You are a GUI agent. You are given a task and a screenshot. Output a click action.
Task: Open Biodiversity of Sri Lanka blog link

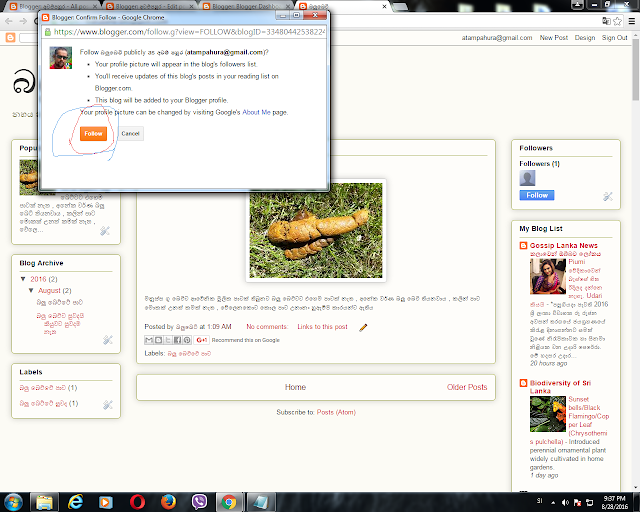[x=560, y=387]
